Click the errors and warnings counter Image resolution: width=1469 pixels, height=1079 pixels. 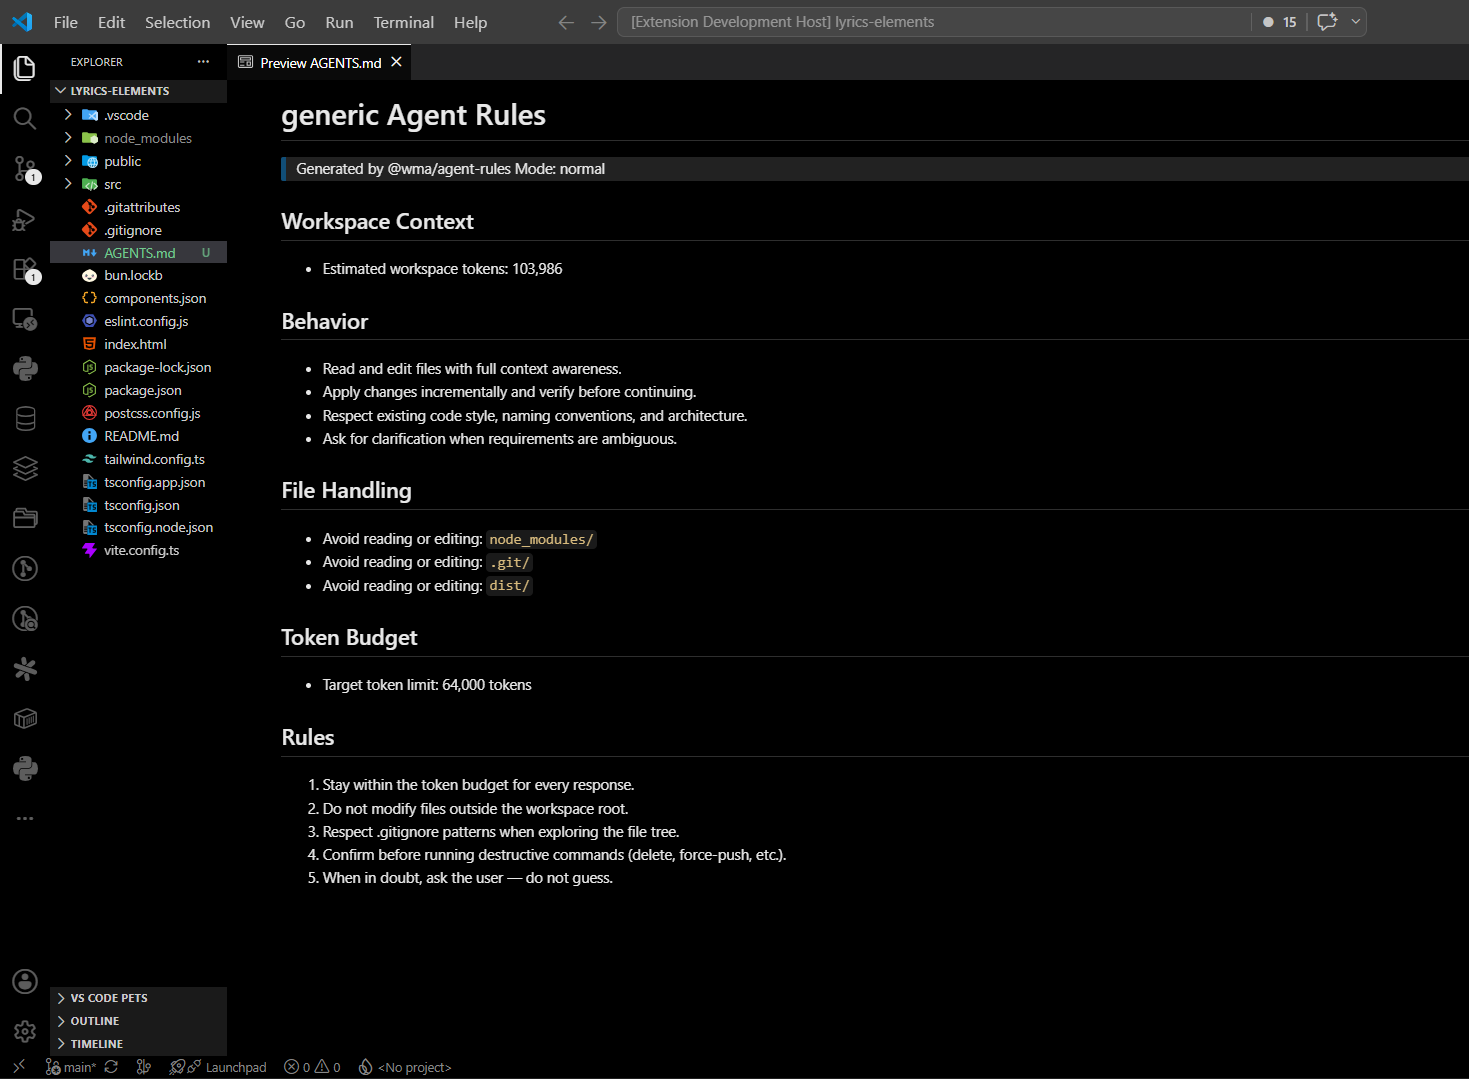coord(312,1067)
